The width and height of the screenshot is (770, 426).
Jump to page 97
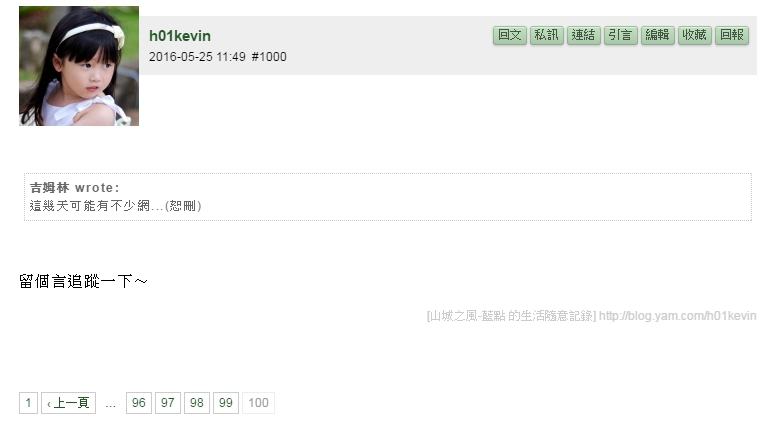tap(167, 403)
